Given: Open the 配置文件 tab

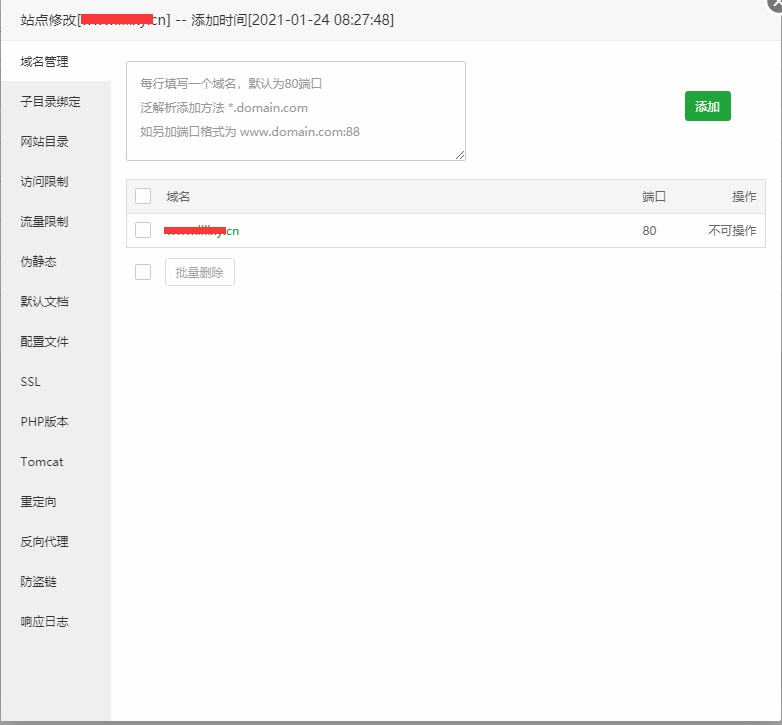Looking at the screenshot, I should (x=56, y=342).
